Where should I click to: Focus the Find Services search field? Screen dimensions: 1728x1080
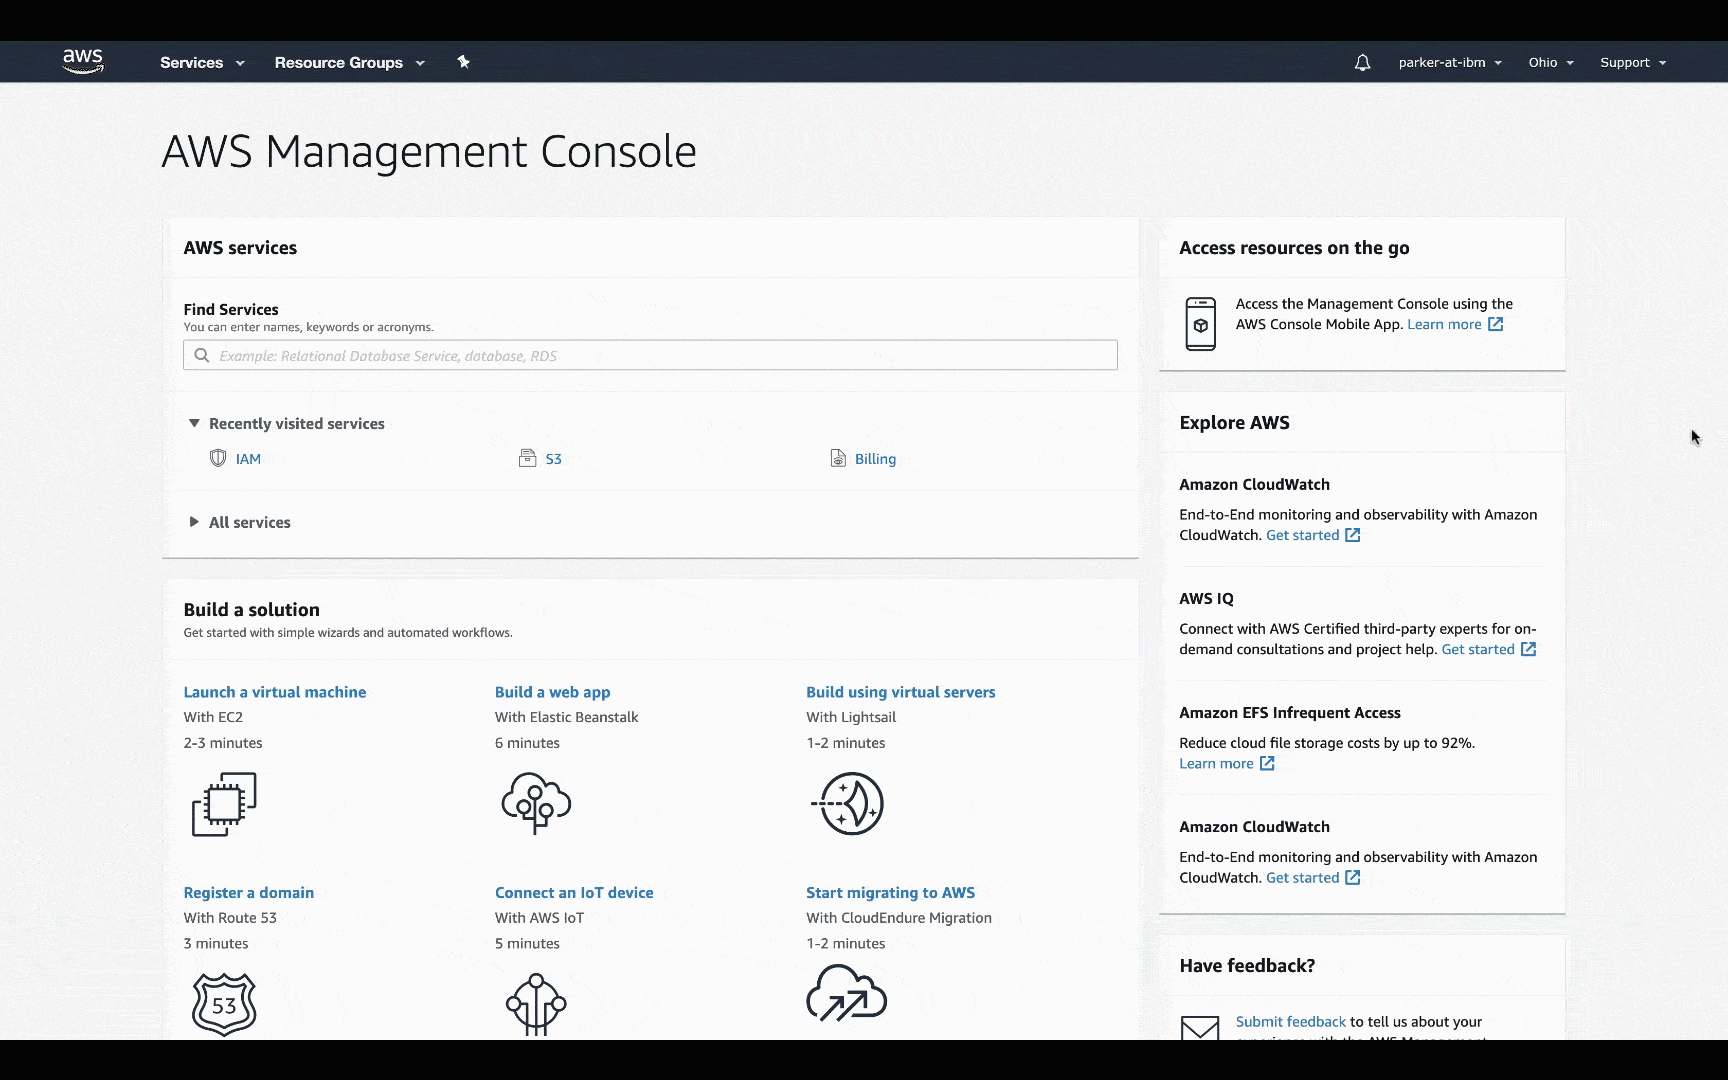pos(650,355)
